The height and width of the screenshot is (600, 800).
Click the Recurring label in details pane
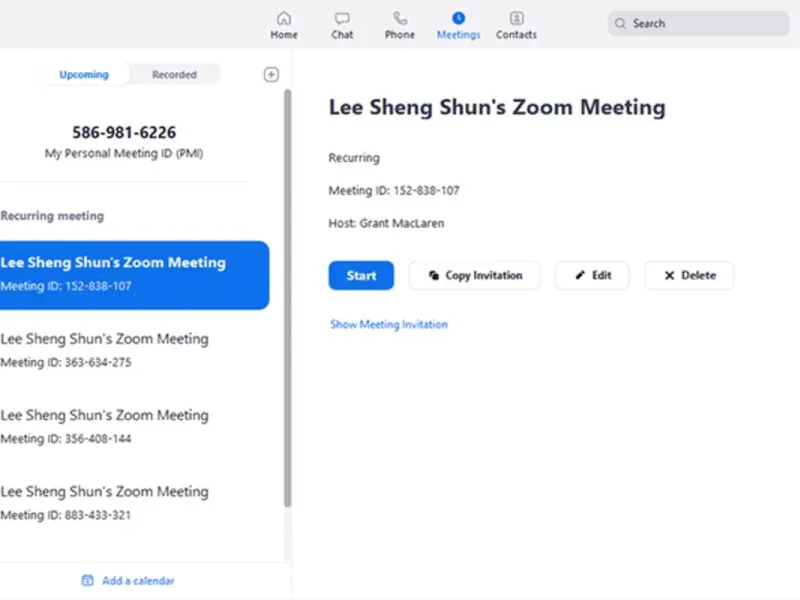354,158
